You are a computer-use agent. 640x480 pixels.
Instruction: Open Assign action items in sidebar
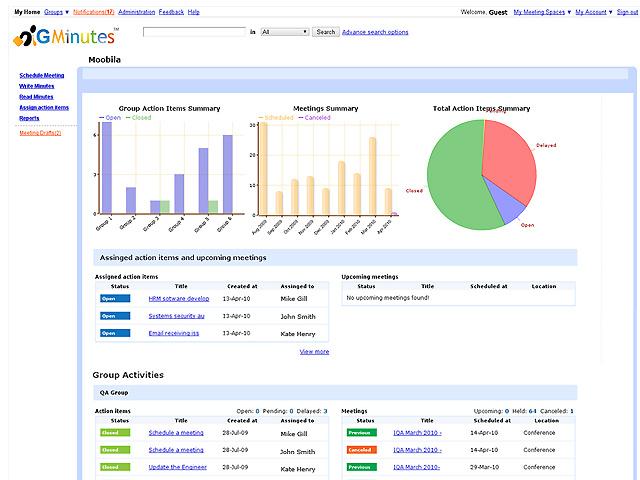pyautogui.click(x=44, y=107)
